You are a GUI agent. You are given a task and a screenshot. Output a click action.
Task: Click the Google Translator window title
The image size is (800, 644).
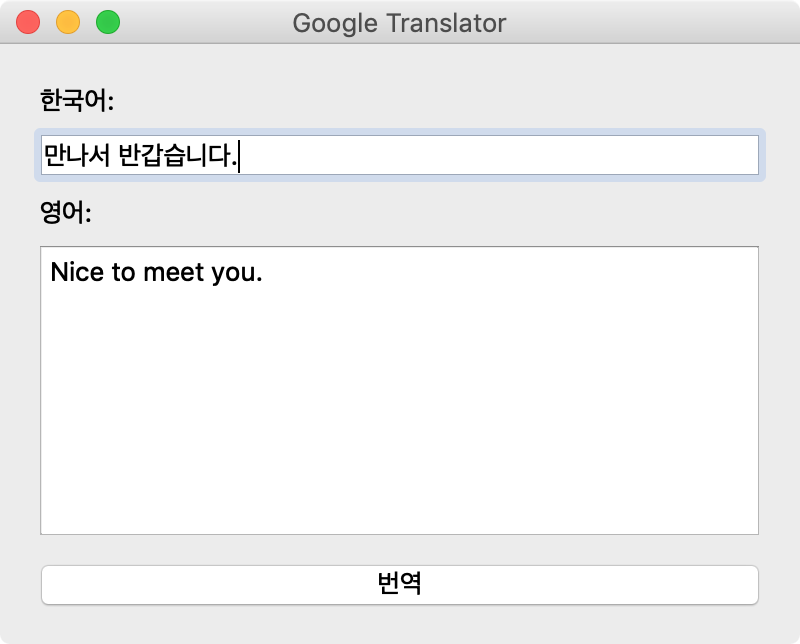coord(399,23)
